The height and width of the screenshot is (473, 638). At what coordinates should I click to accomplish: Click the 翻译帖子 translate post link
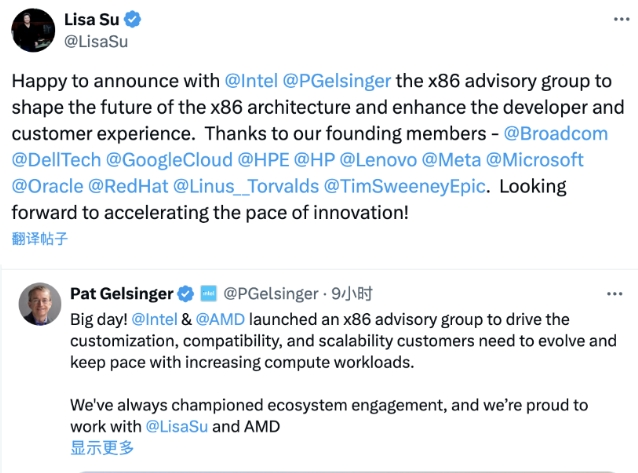(x=39, y=239)
